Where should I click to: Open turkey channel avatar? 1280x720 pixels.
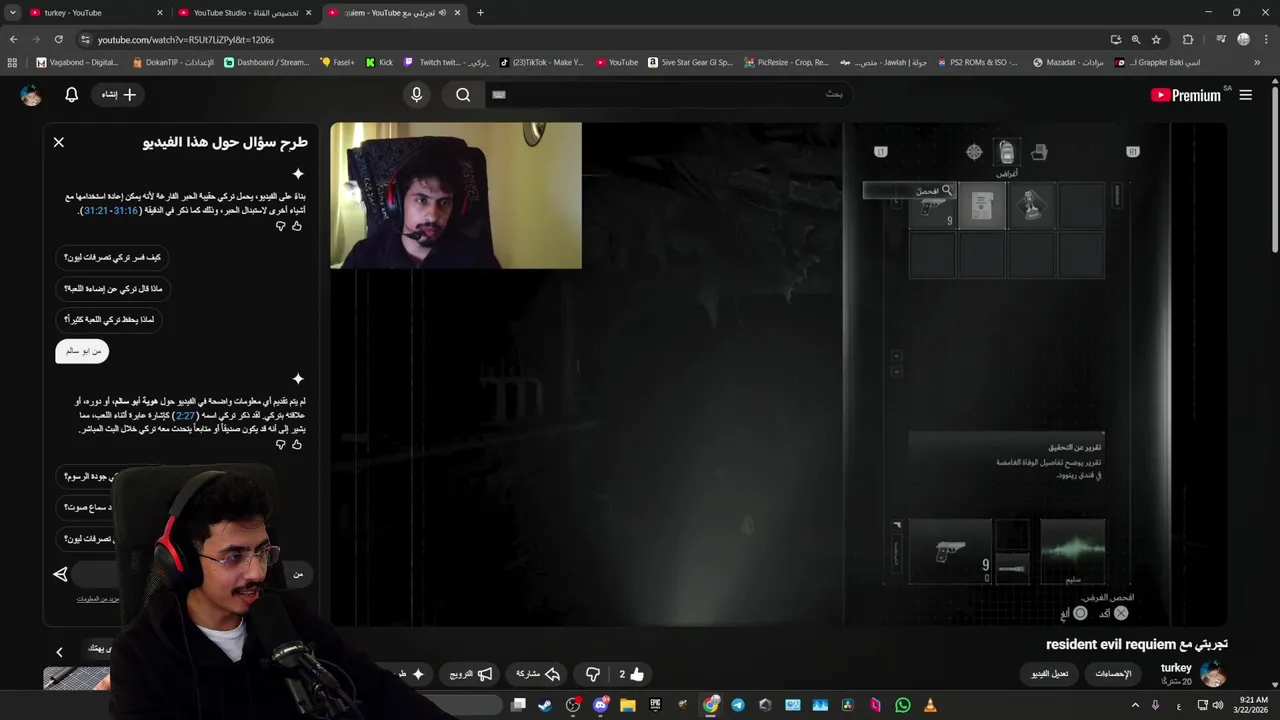tap(1213, 674)
